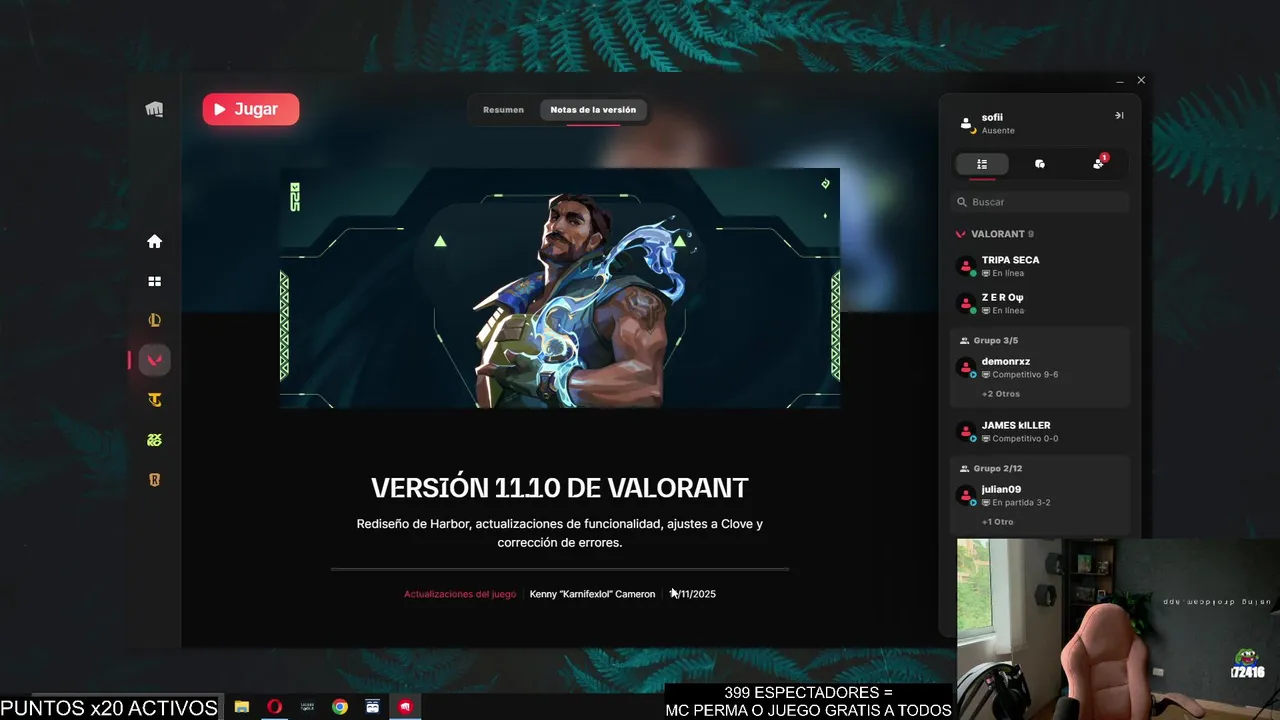Screen dimensions: 1280x720
Task: Open the 2XKO sidebar icon
Action: [154, 440]
